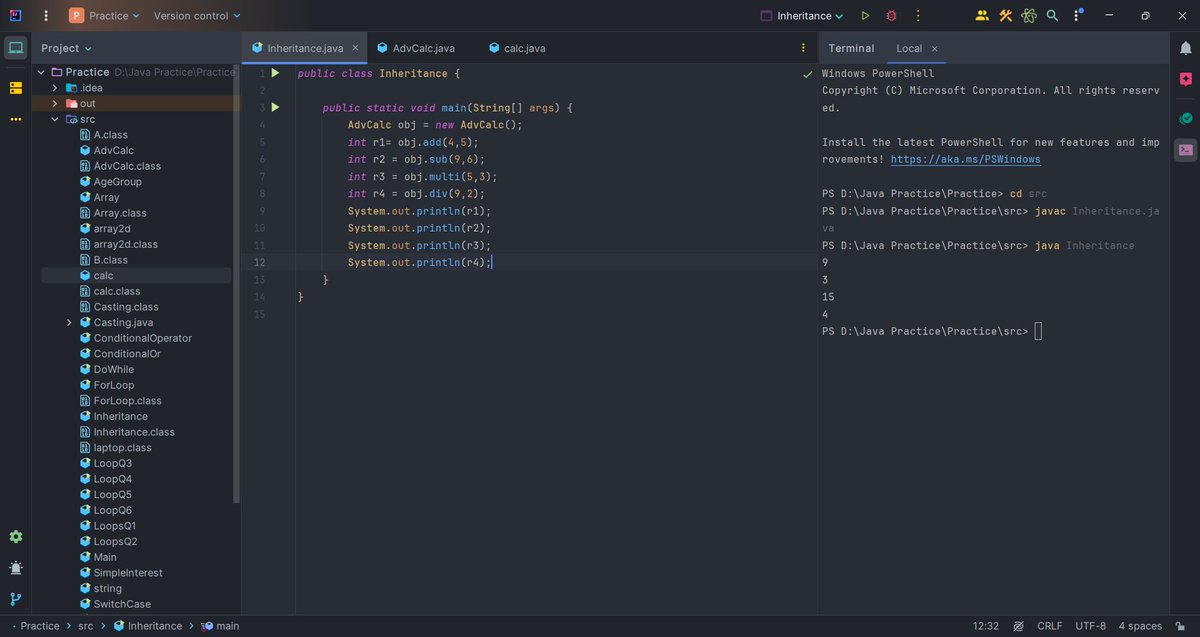Open the Inheritance run configuration dropdown
Screen dimensions: 1200x637
pyautogui.click(x=802, y=16)
